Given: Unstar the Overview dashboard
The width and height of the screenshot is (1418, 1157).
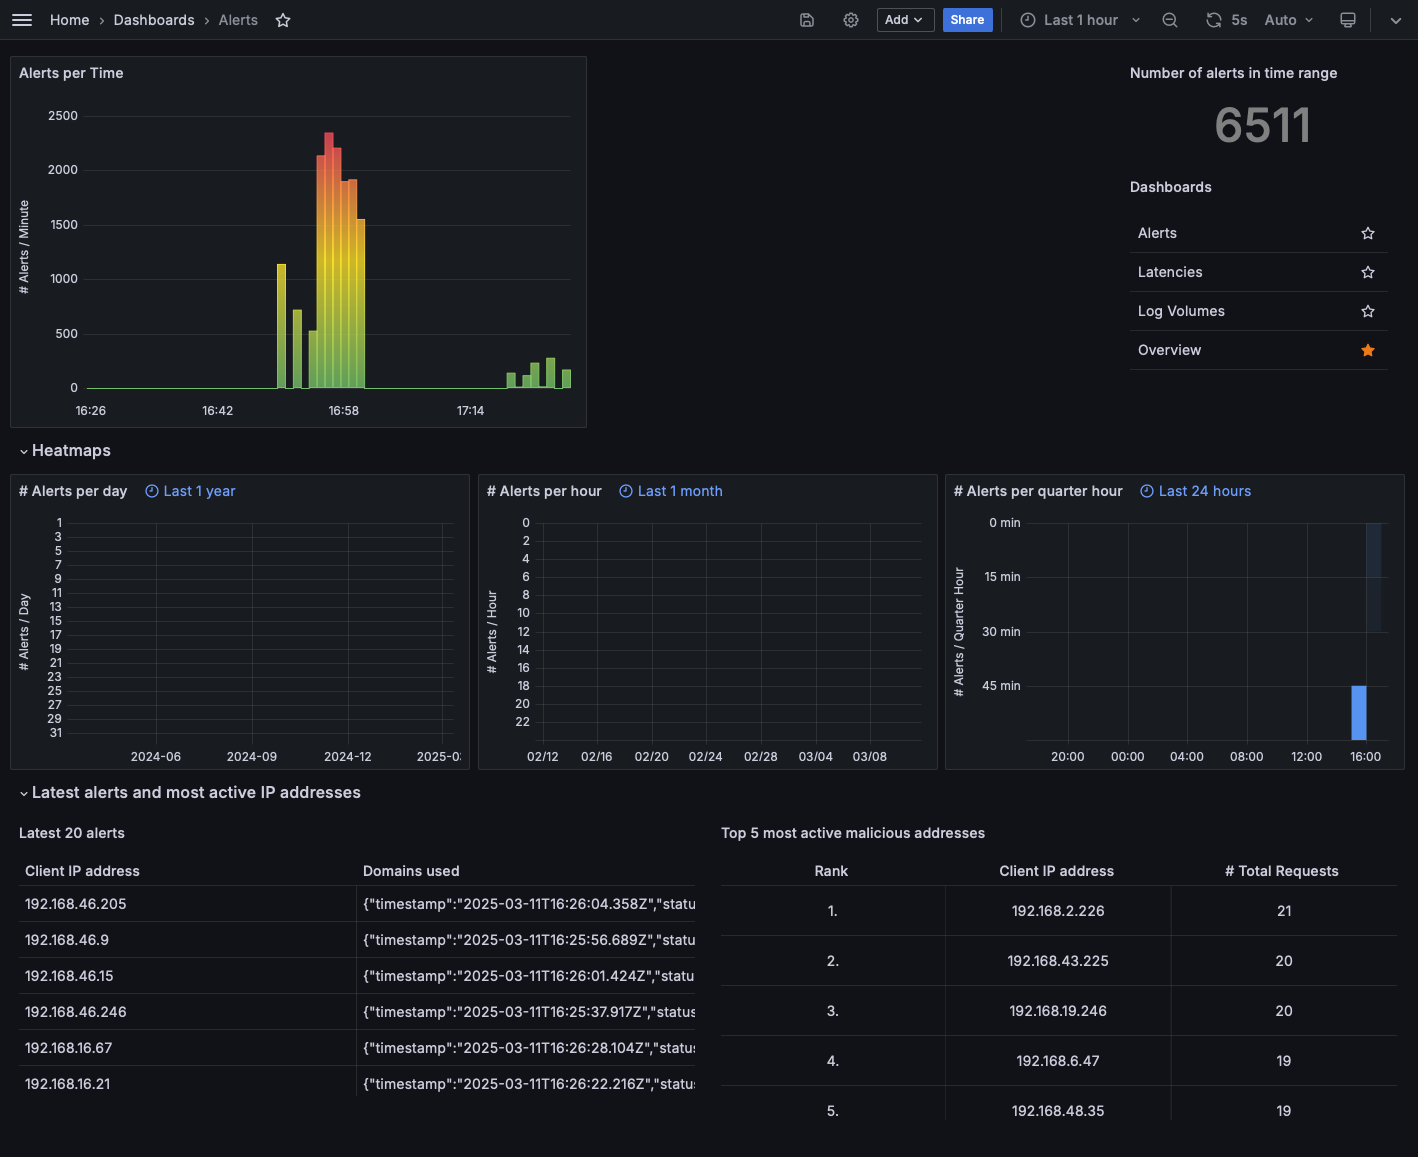Looking at the screenshot, I should 1368,350.
